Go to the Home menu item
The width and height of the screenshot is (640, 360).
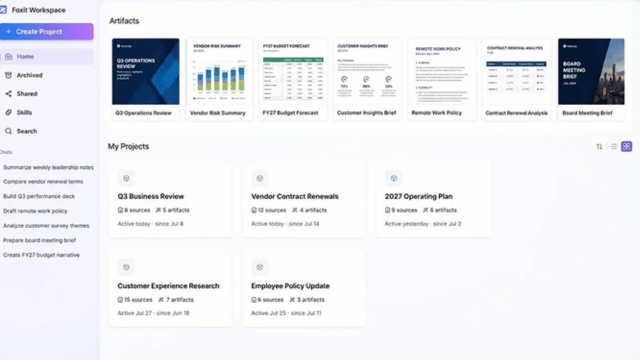coord(47,57)
